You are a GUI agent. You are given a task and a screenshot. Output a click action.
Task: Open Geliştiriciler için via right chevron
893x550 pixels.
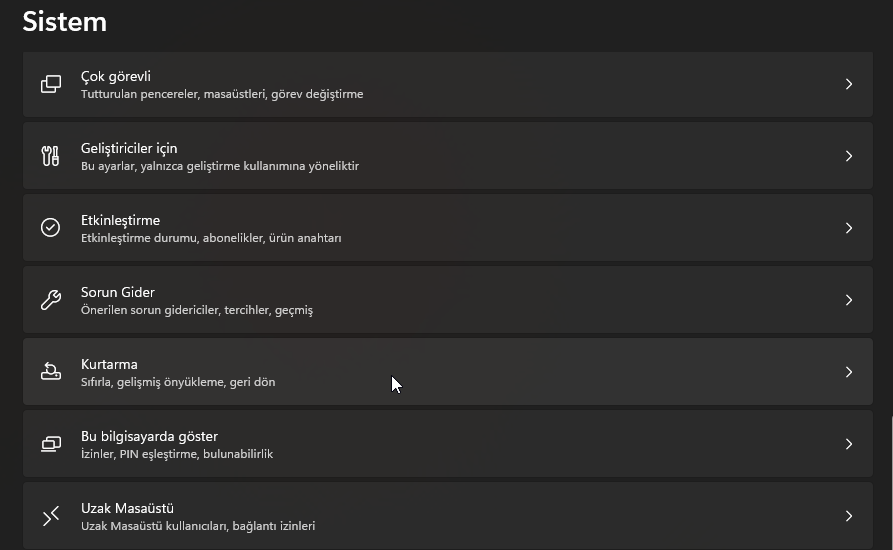[849, 156]
